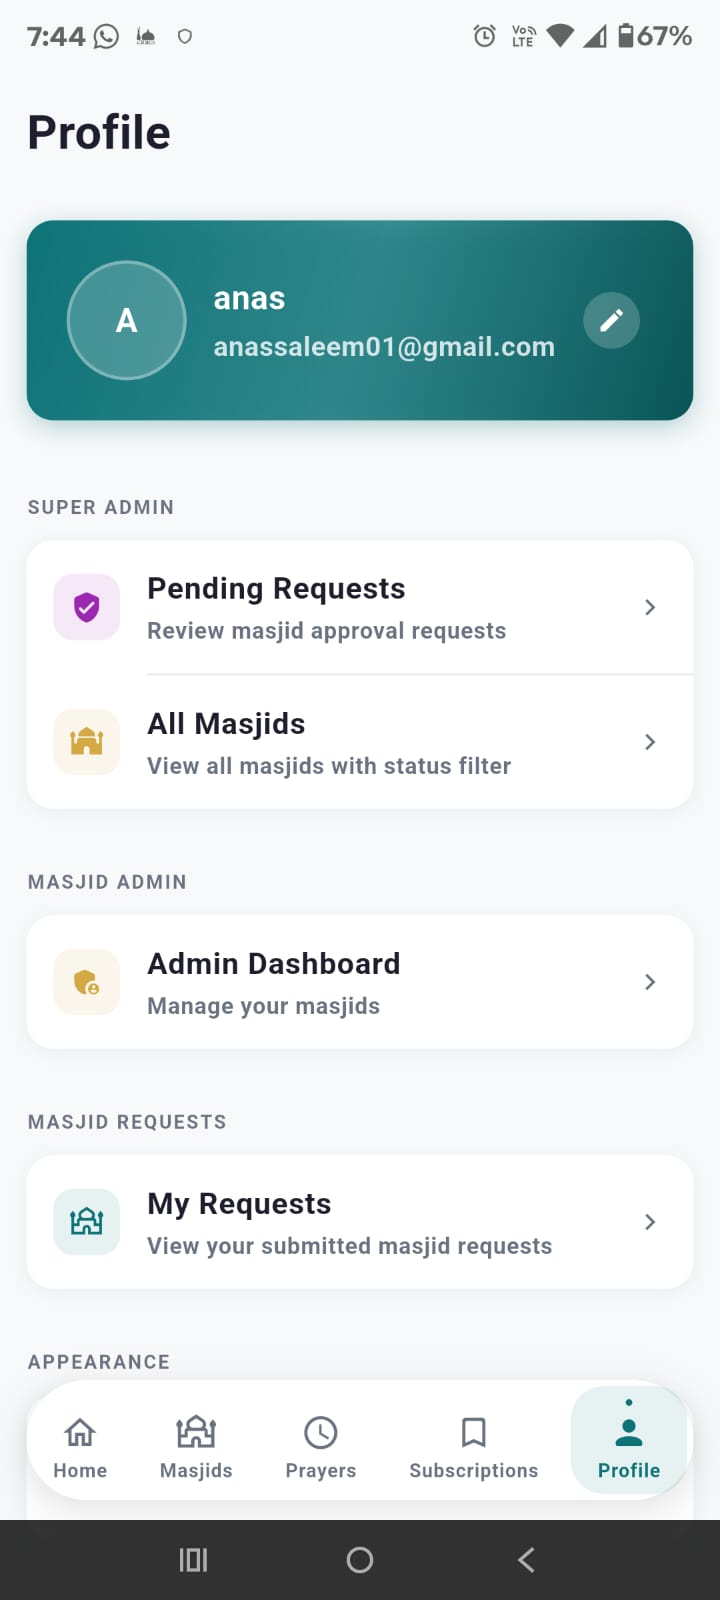Image resolution: width=720 pixels, height=1600 pixels.
Task: Tap the teal My Requests mosque icon
Action: 87,1222
